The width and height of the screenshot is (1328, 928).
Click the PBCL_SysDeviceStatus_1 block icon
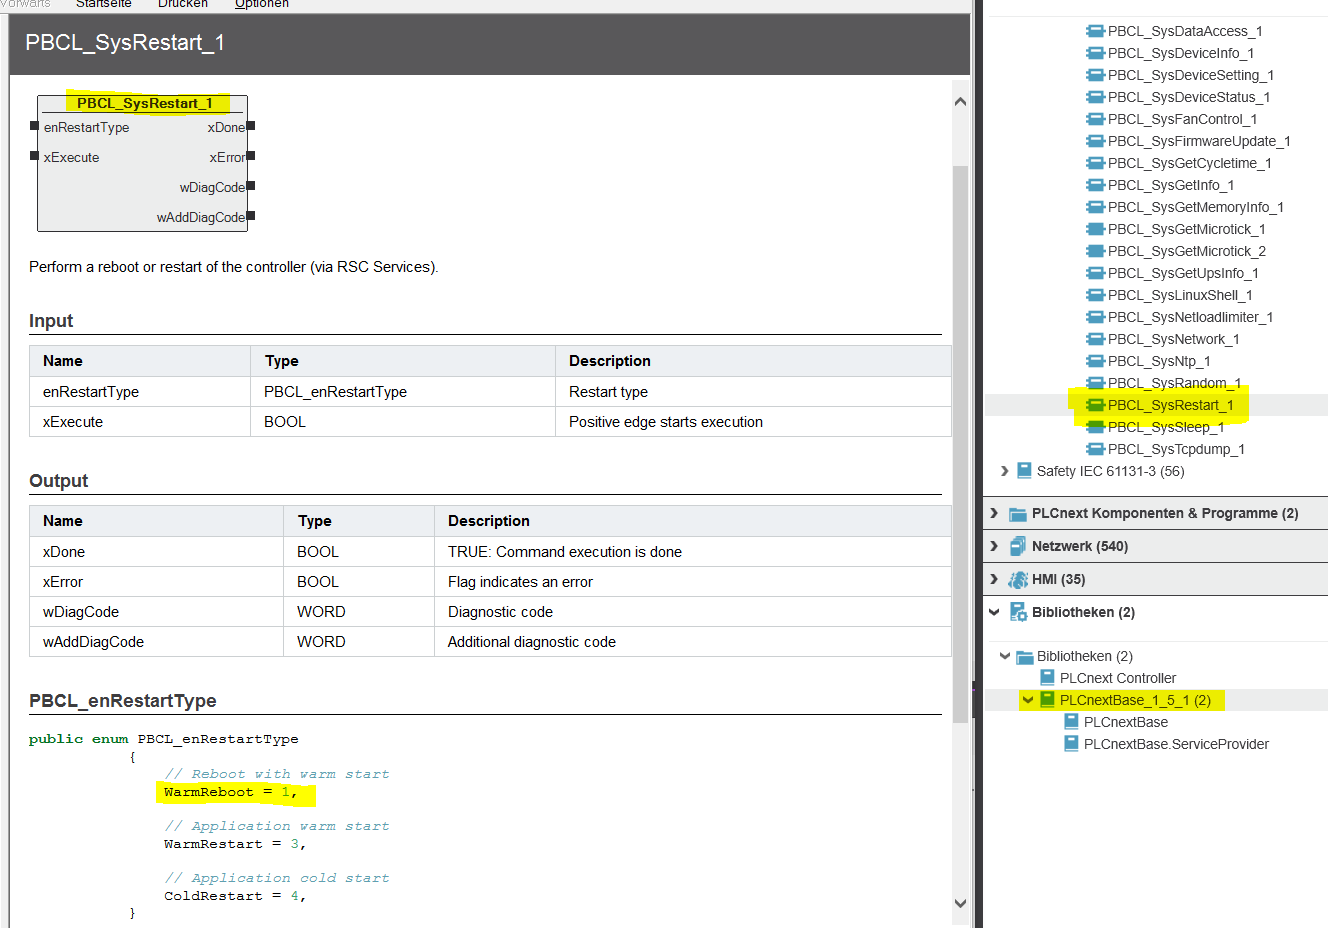(1095, 97)
